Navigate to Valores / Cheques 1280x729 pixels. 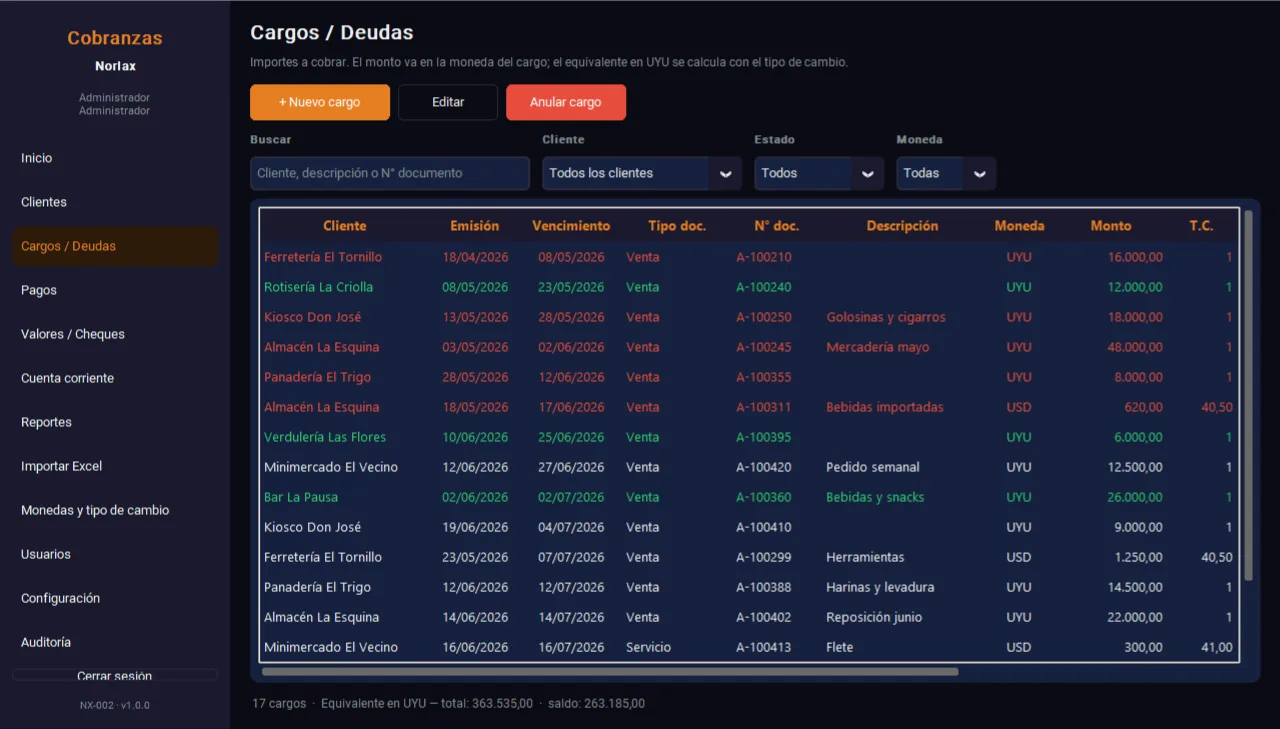pyautogui.click(x=115, y=334)
